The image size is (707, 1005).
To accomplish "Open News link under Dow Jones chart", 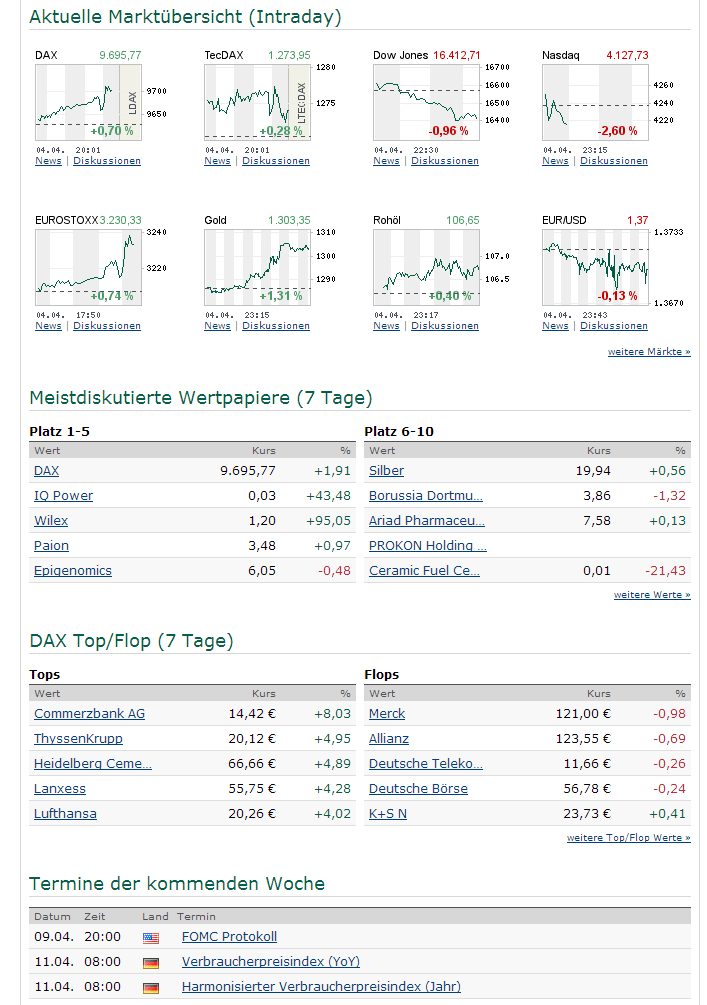I will tap(387, 161).
